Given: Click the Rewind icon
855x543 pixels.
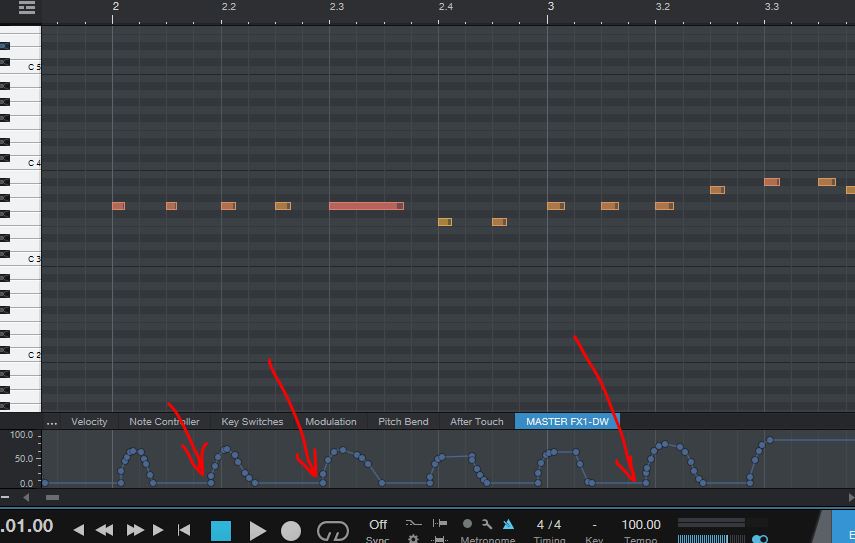Looking at the screenshot, I should tap(104, 530).
